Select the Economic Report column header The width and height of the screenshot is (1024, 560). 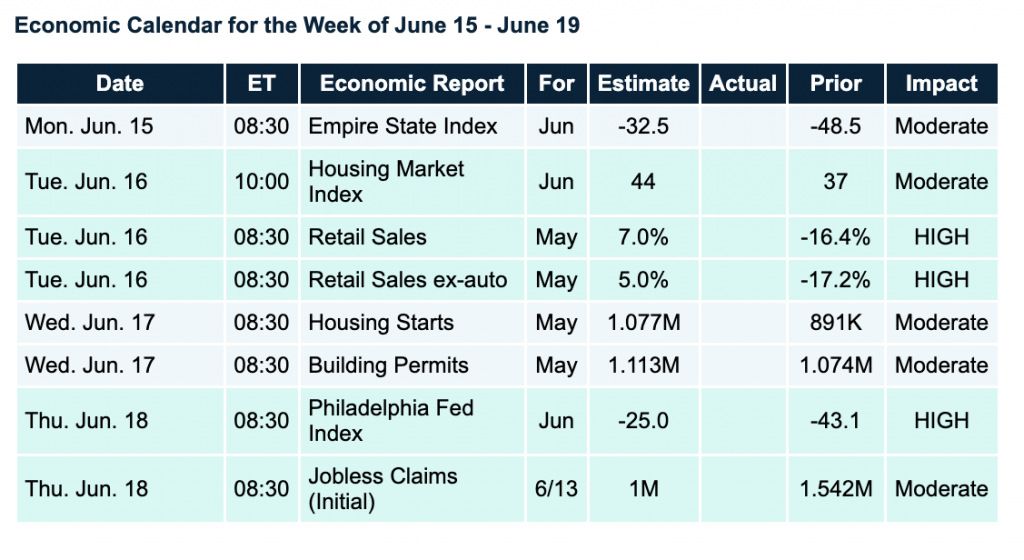(412, 84)
